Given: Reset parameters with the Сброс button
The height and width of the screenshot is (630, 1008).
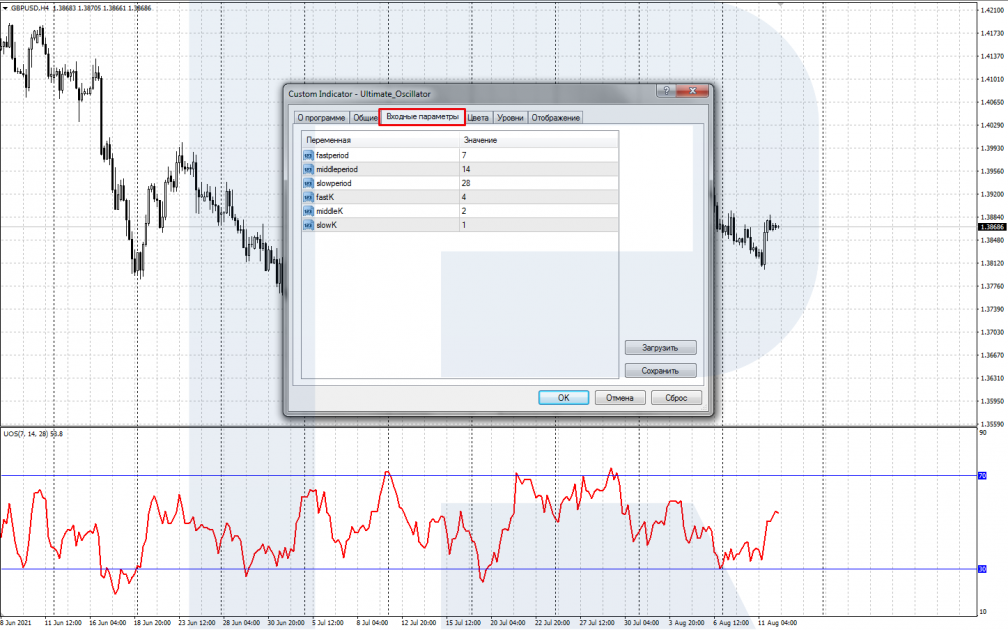Looking at the screenshot, I should point(676,397).
